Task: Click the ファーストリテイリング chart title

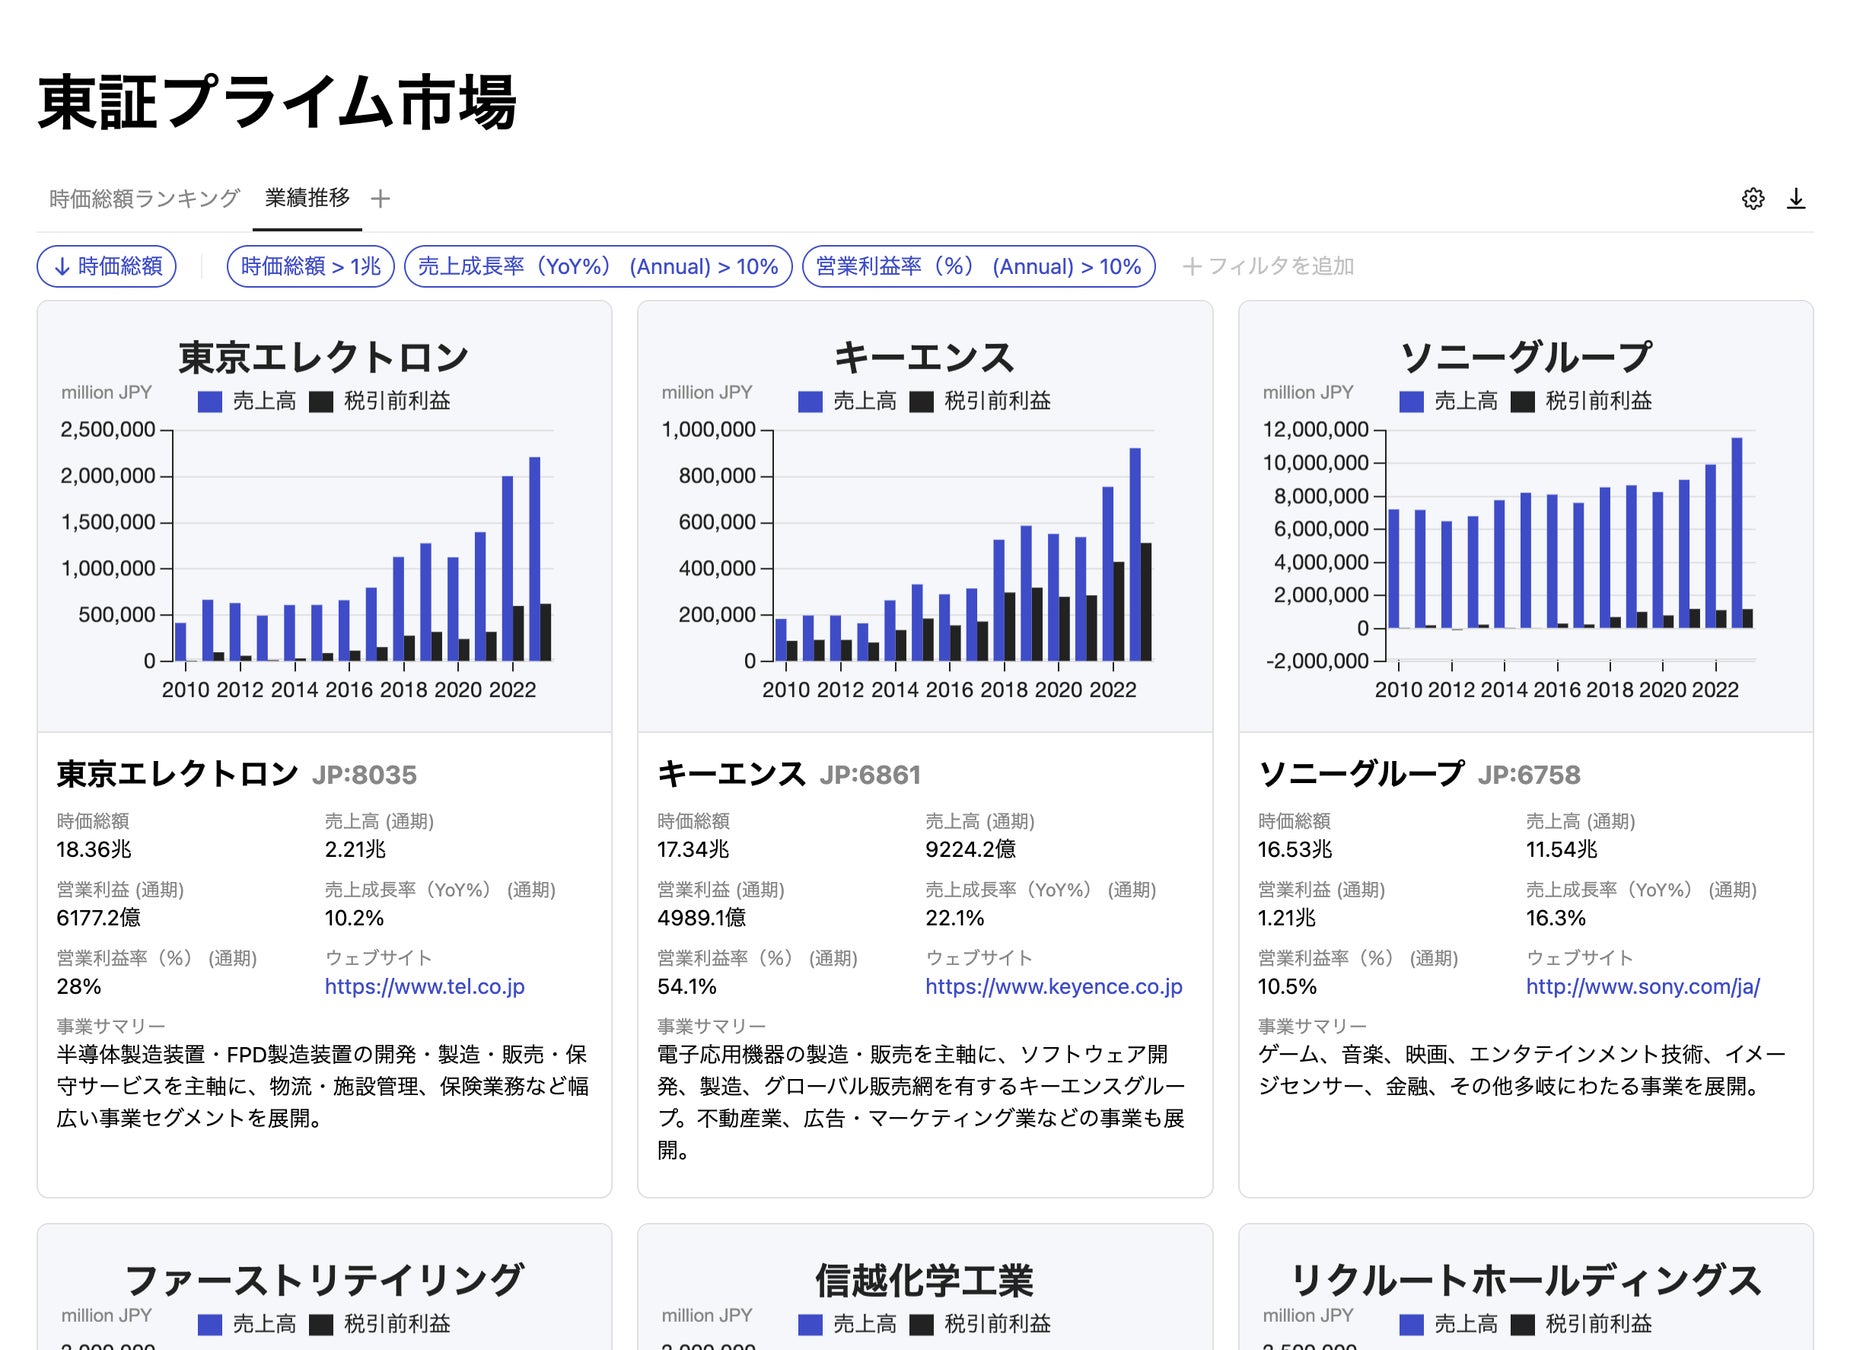Action: [x=324, y=1280]
